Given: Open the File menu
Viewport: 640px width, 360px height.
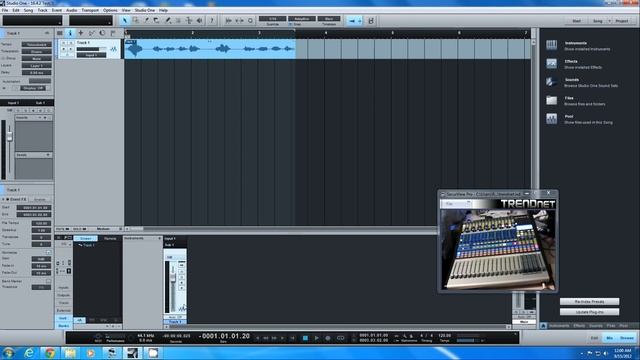Looking at the screenshot, I should (x=5, y=10).
